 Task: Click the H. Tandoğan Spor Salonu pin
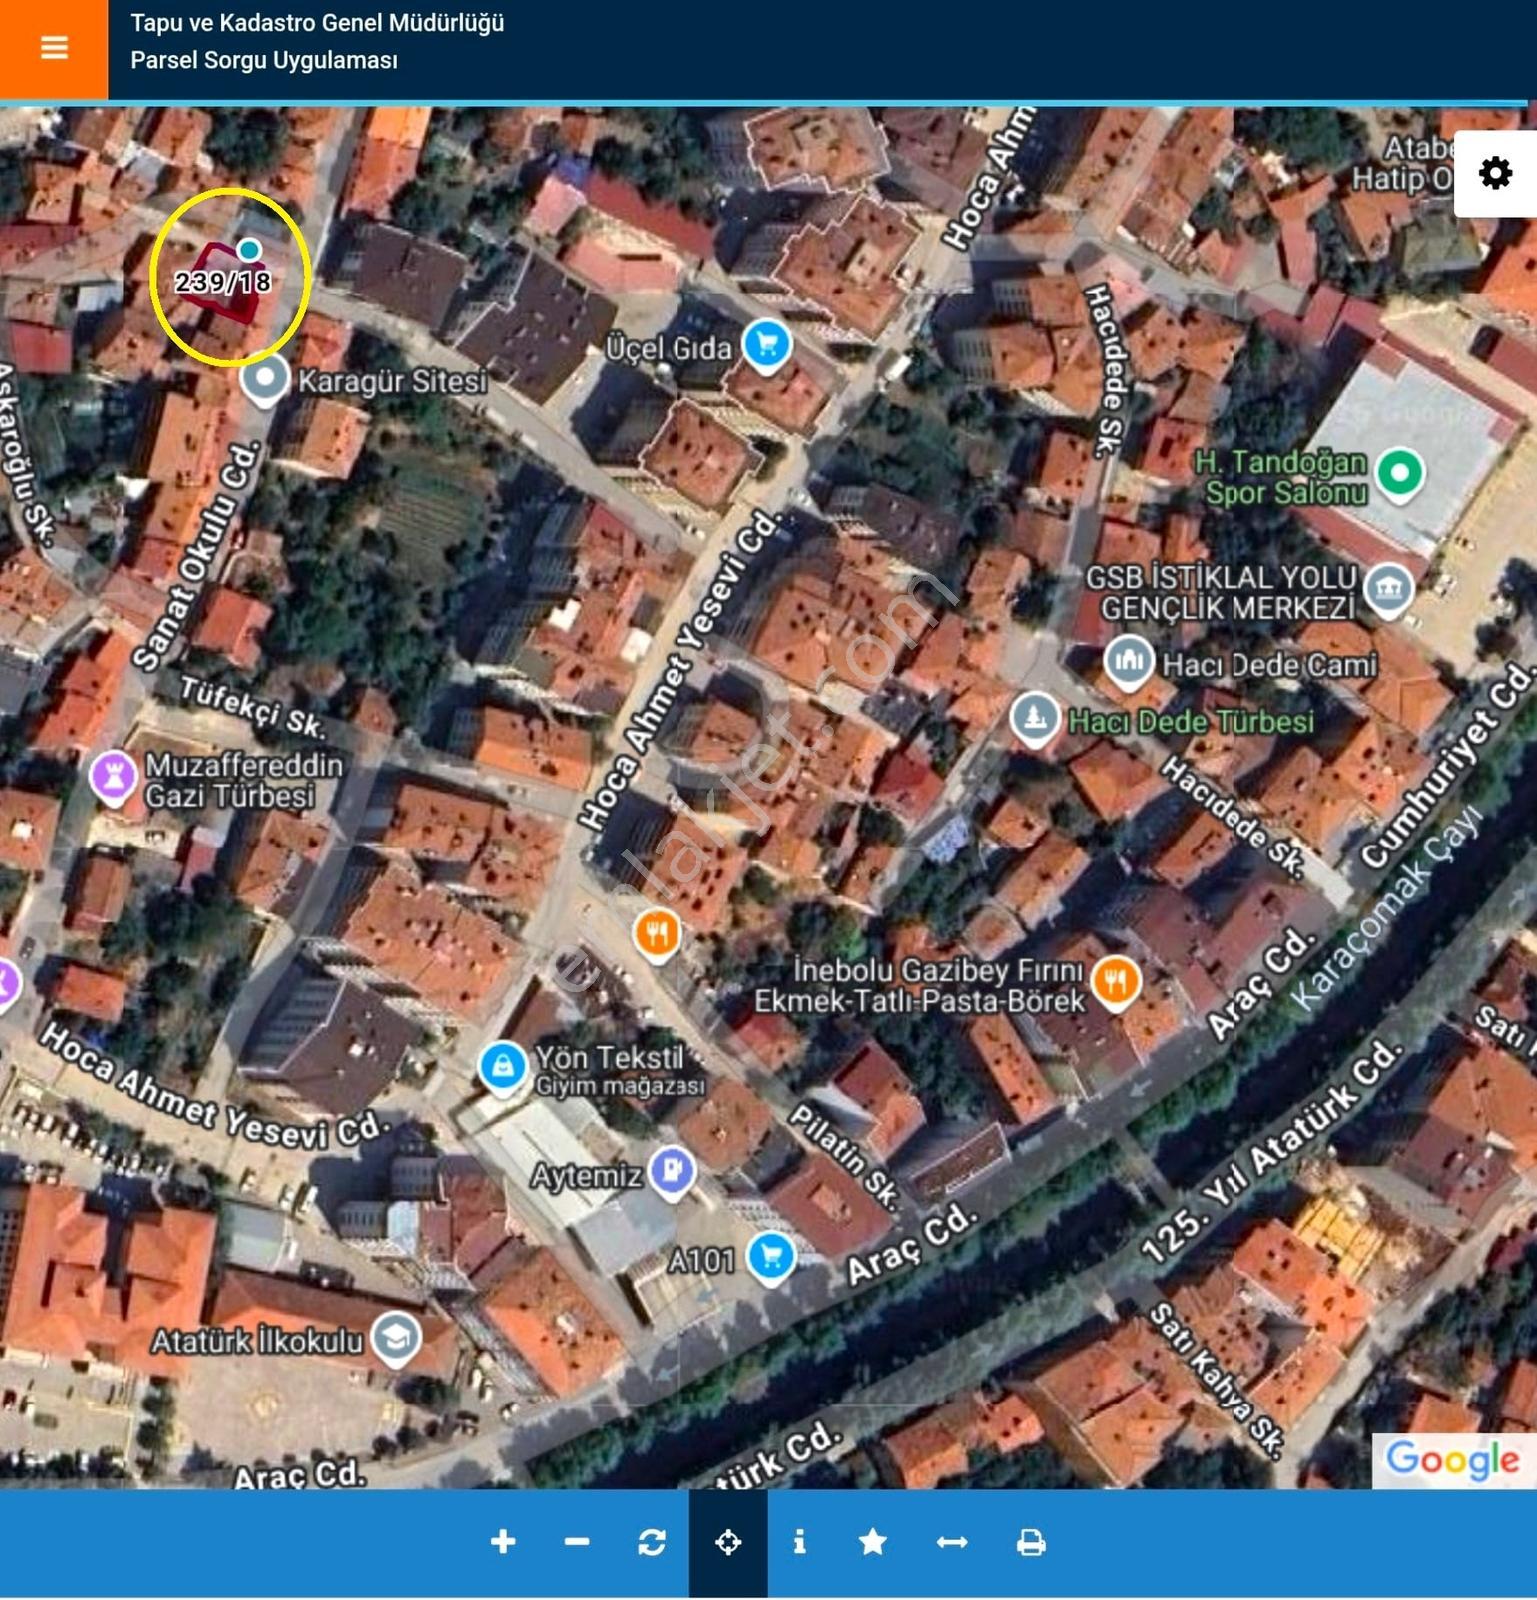[1400, 473]
